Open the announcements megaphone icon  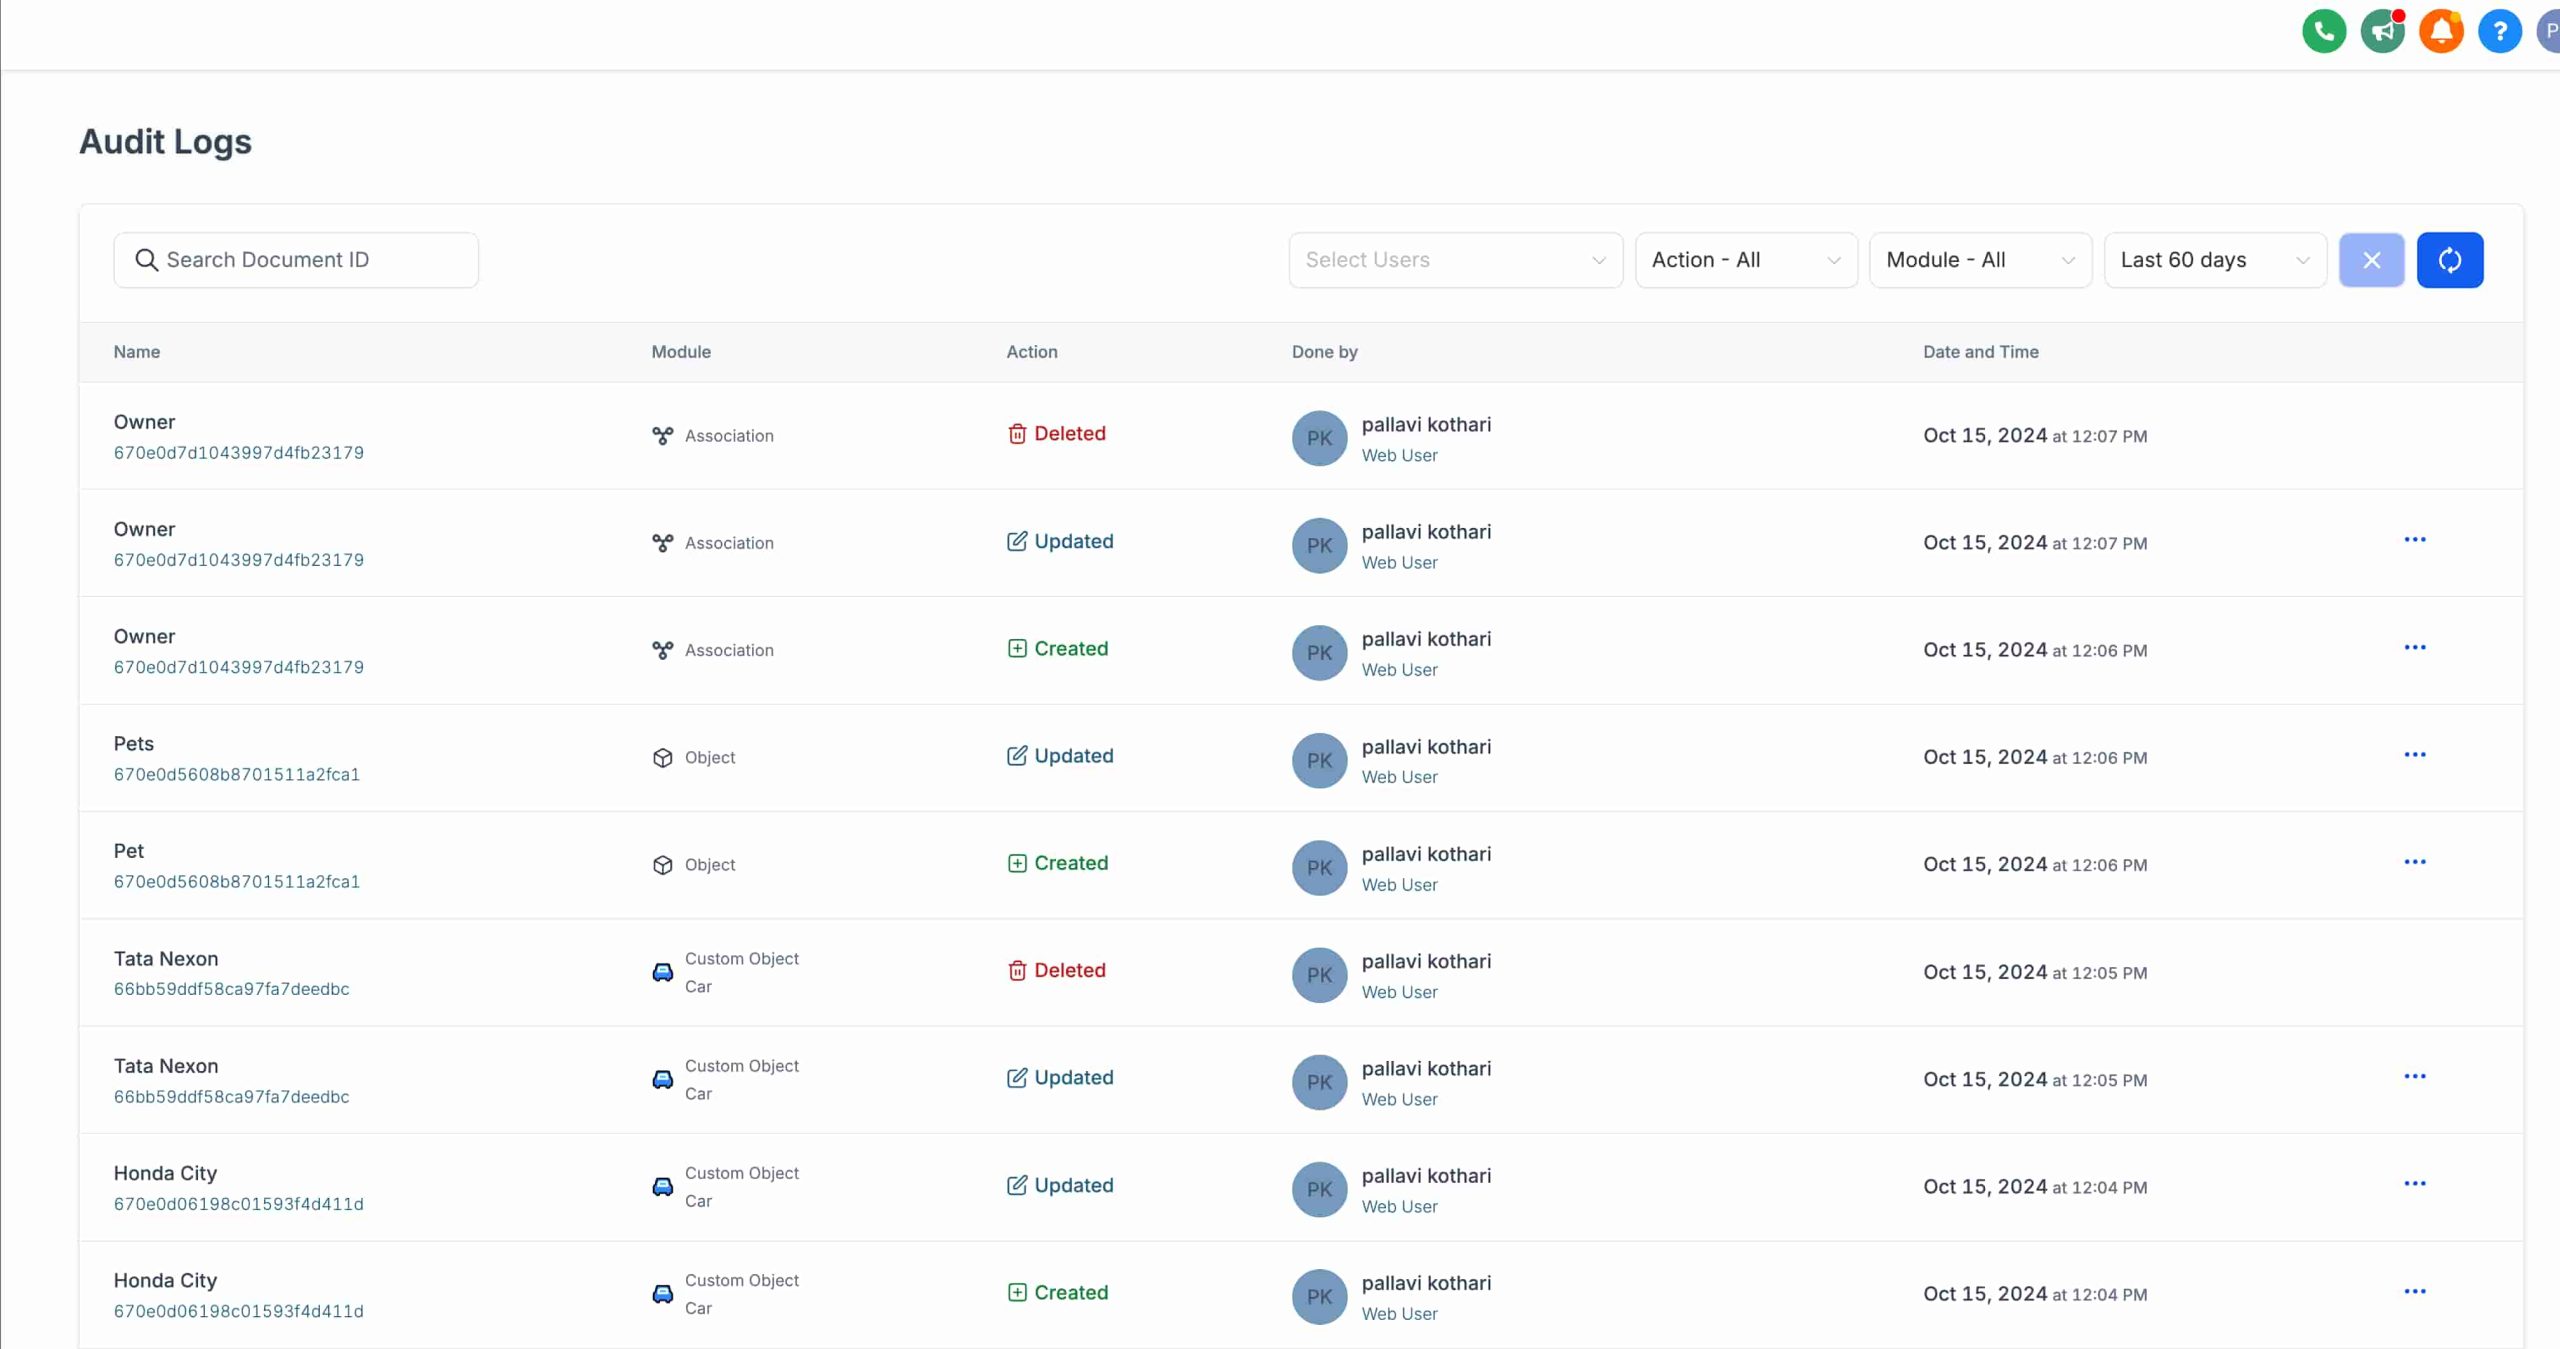pyautogui.click(x=2382, y=31)
